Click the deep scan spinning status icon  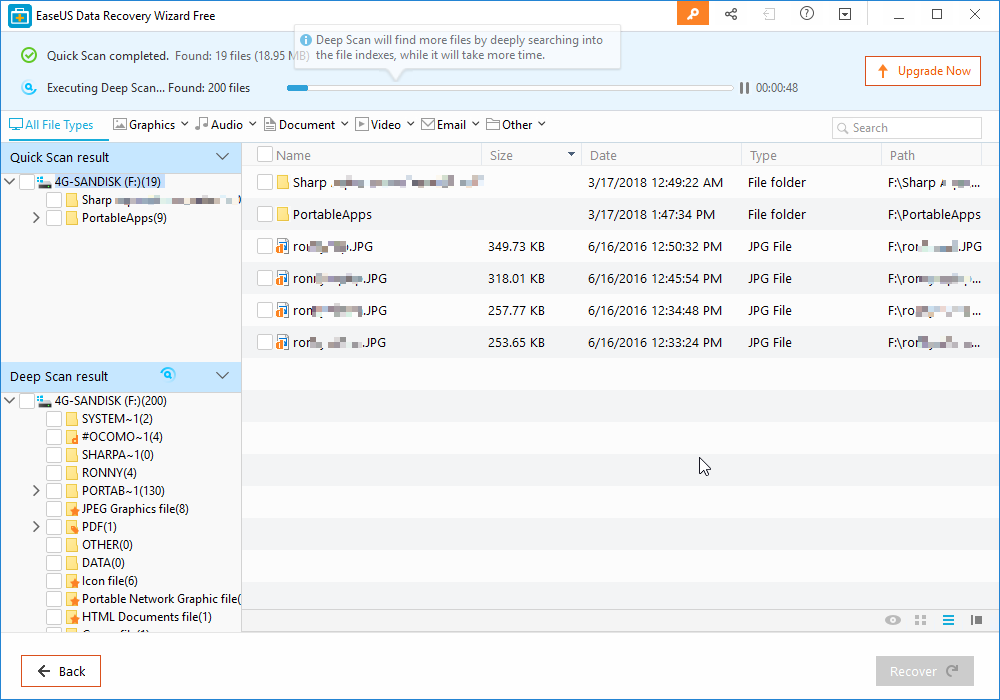click(x=168, y=374)
